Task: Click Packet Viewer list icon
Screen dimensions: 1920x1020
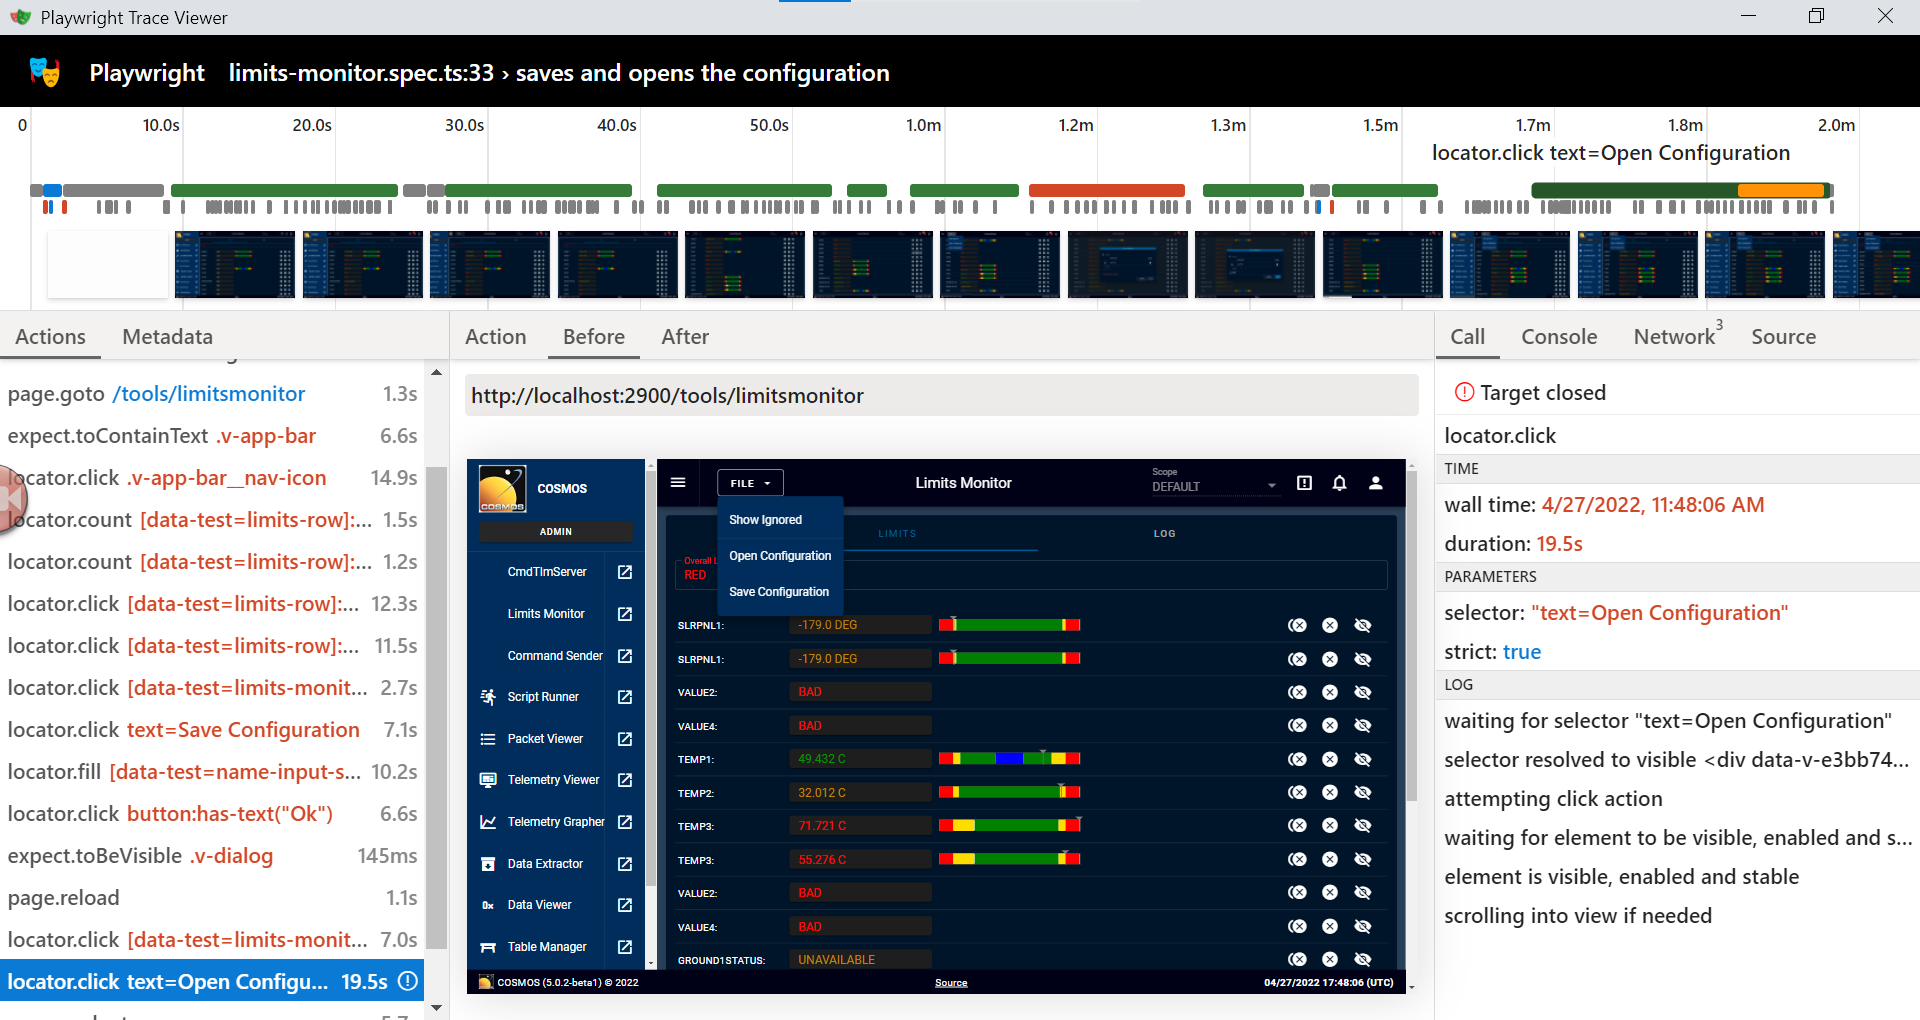Action: click(x=488, y=739)
